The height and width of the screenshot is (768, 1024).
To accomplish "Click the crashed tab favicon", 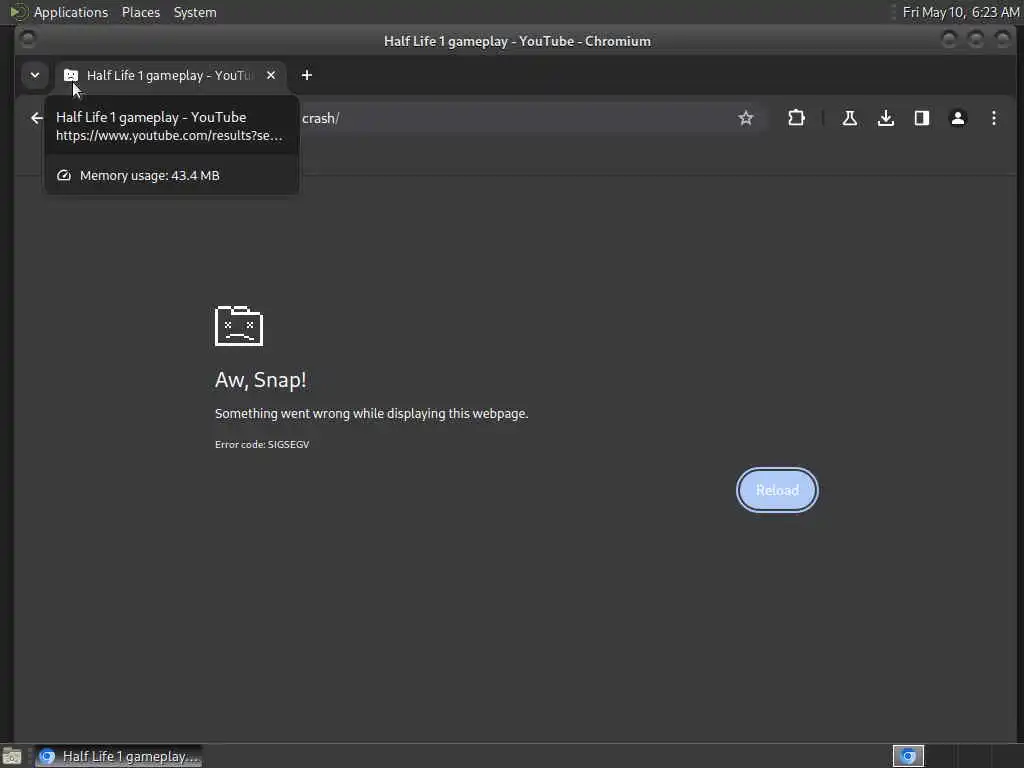I will point(71,75).
